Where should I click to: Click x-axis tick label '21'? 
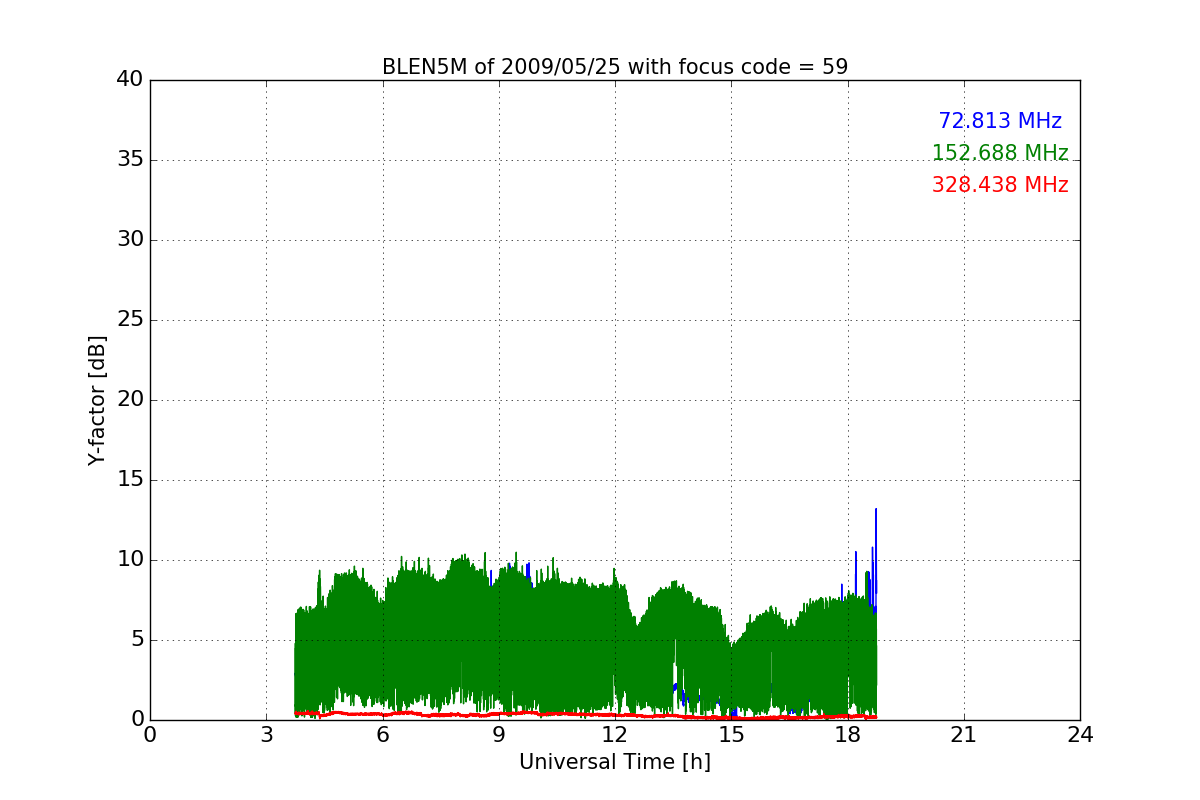(x=964, y=735)
